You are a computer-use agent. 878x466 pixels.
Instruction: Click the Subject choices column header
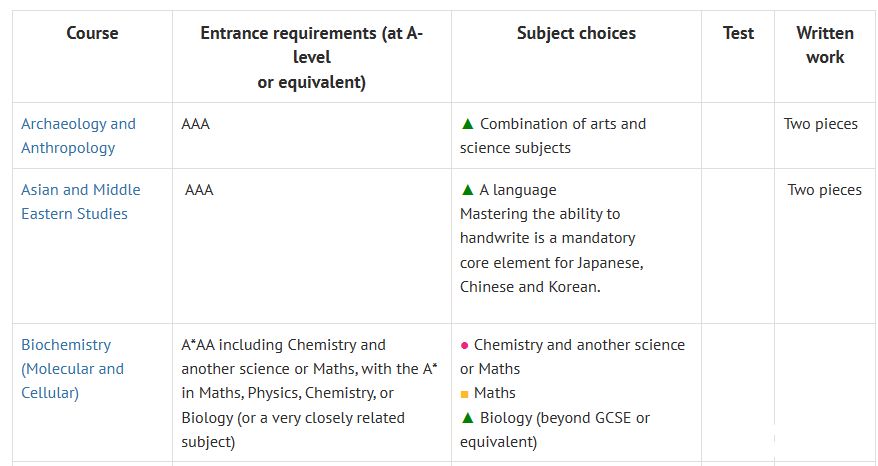pyautogui.click(x=576, y=33)
